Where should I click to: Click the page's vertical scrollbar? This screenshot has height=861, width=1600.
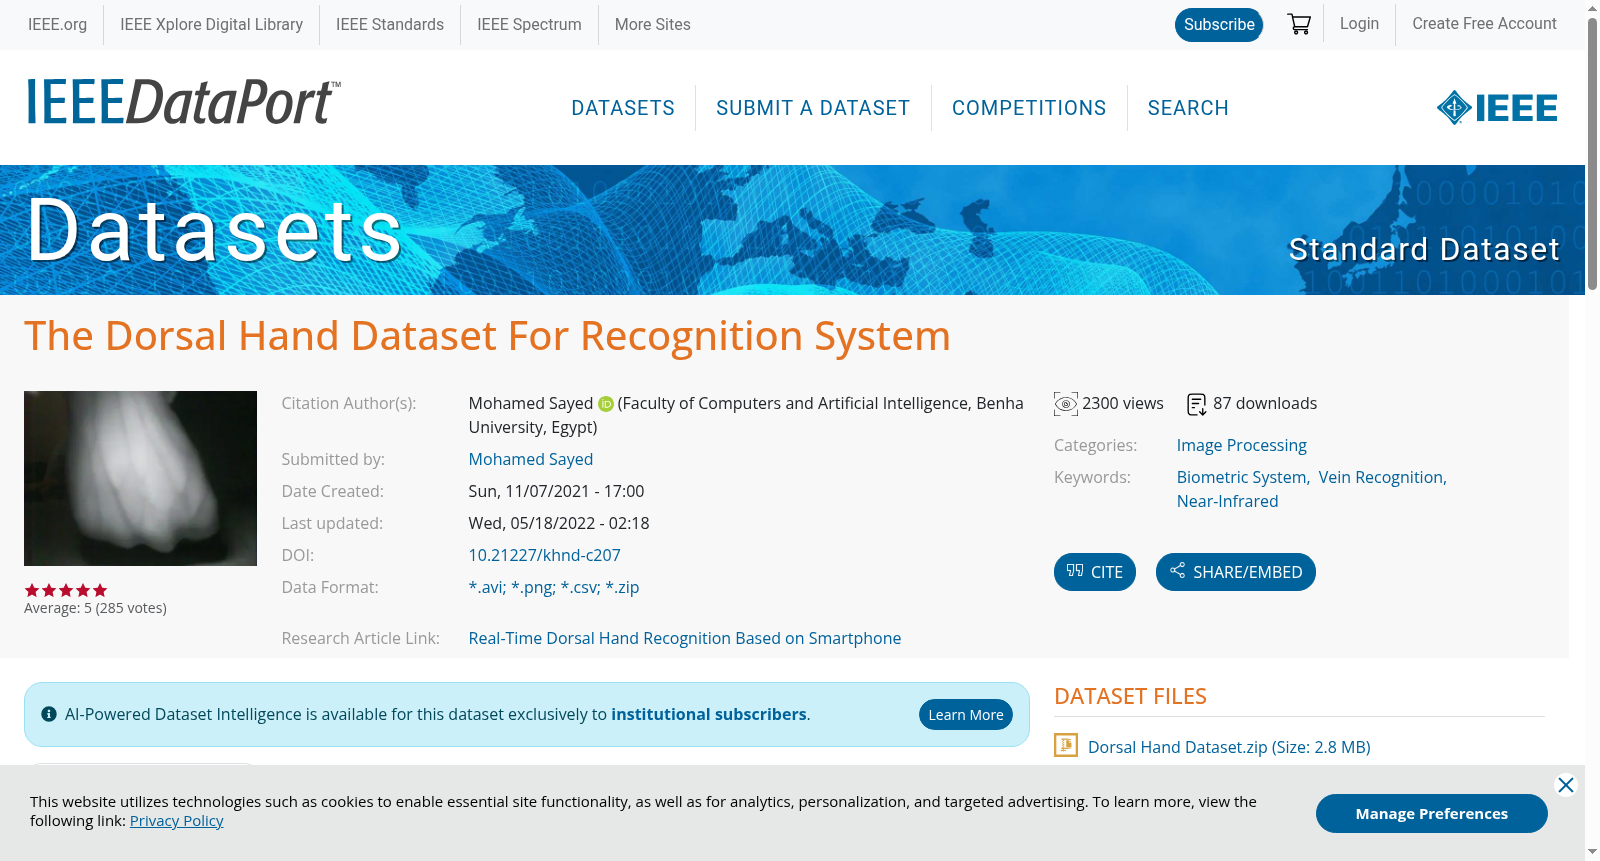1592,155
